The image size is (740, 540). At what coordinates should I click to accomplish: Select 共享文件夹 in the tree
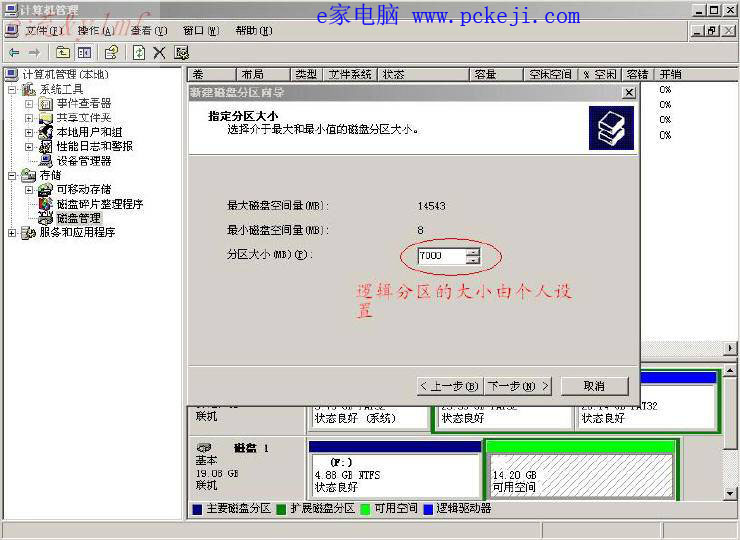84,118
